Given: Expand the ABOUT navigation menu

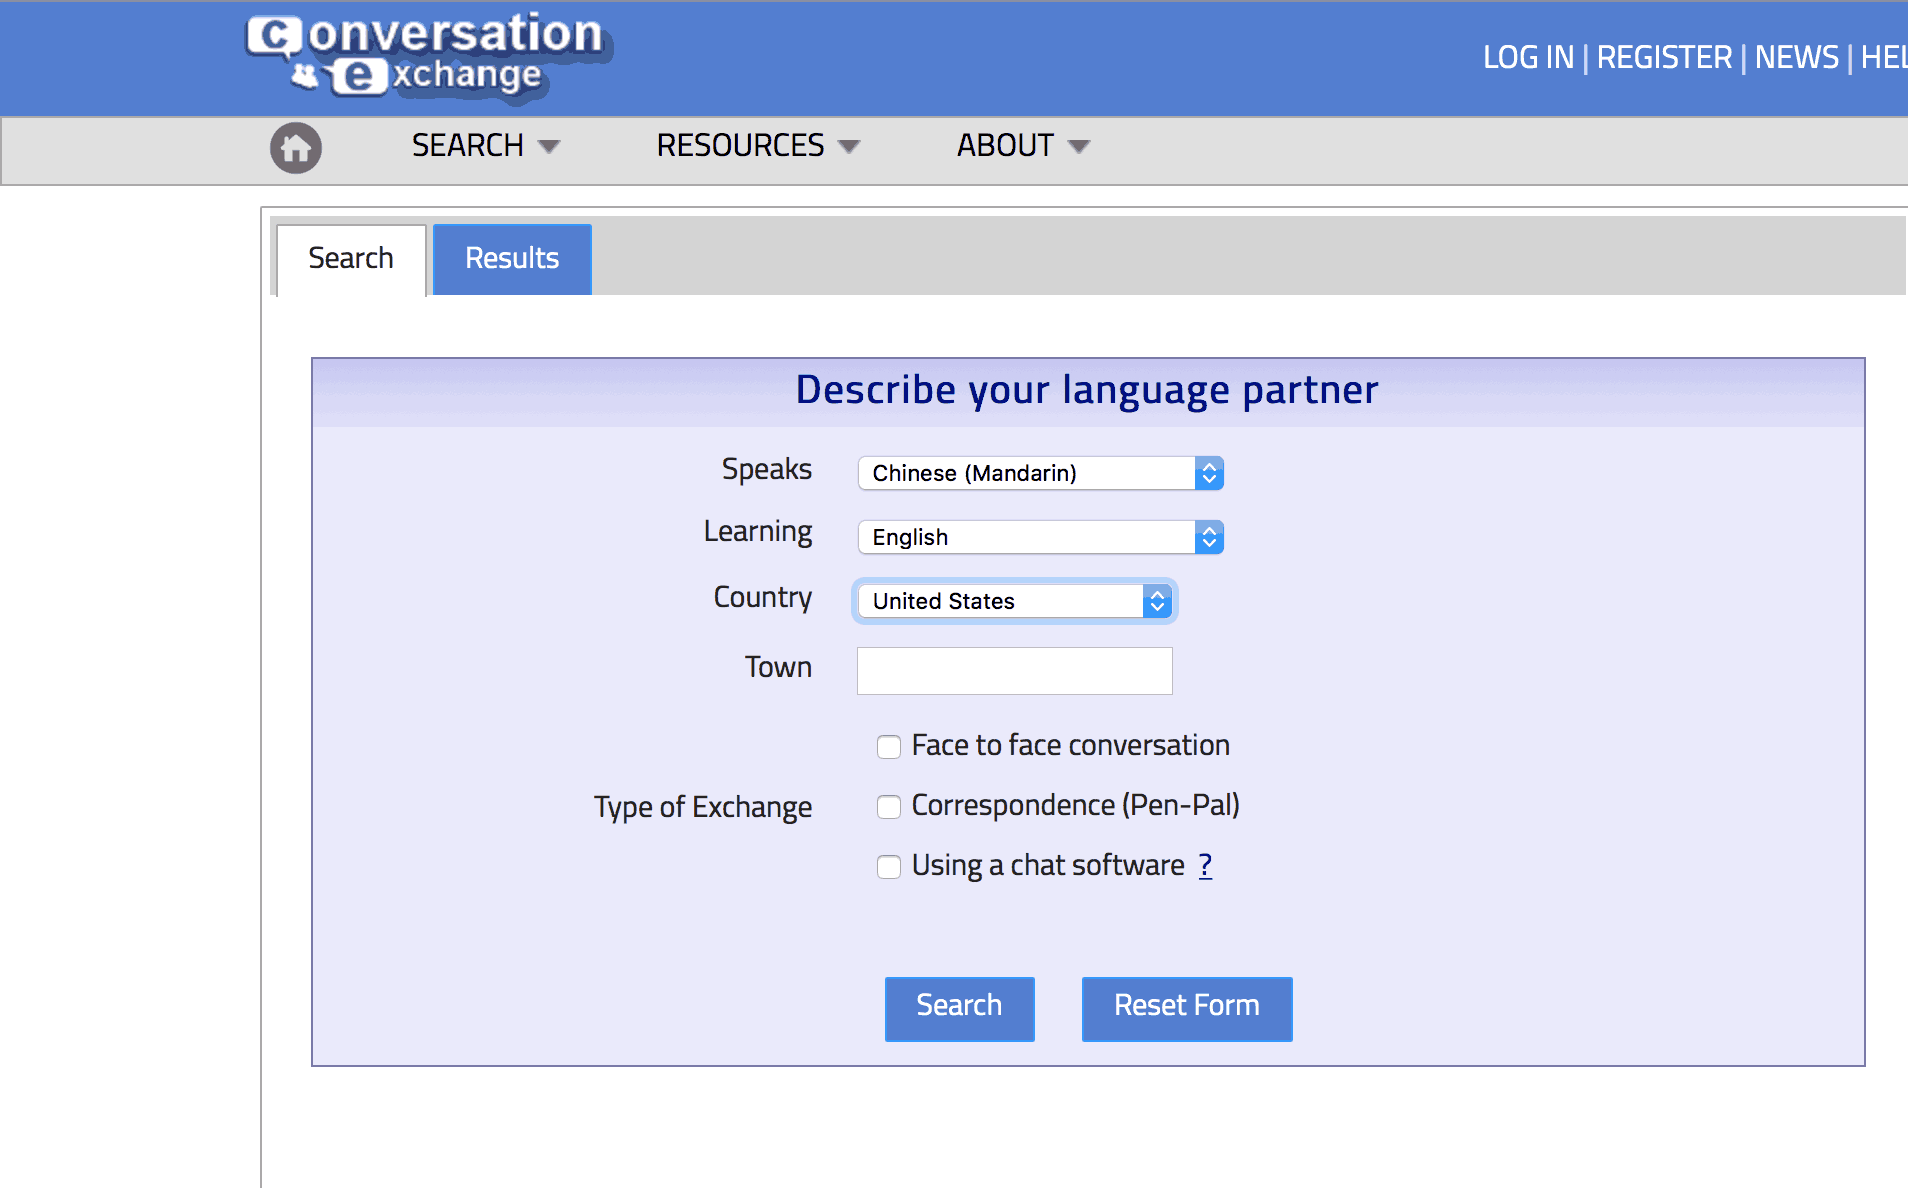Looking at the screenshot, I should (x=1023, y=146).
